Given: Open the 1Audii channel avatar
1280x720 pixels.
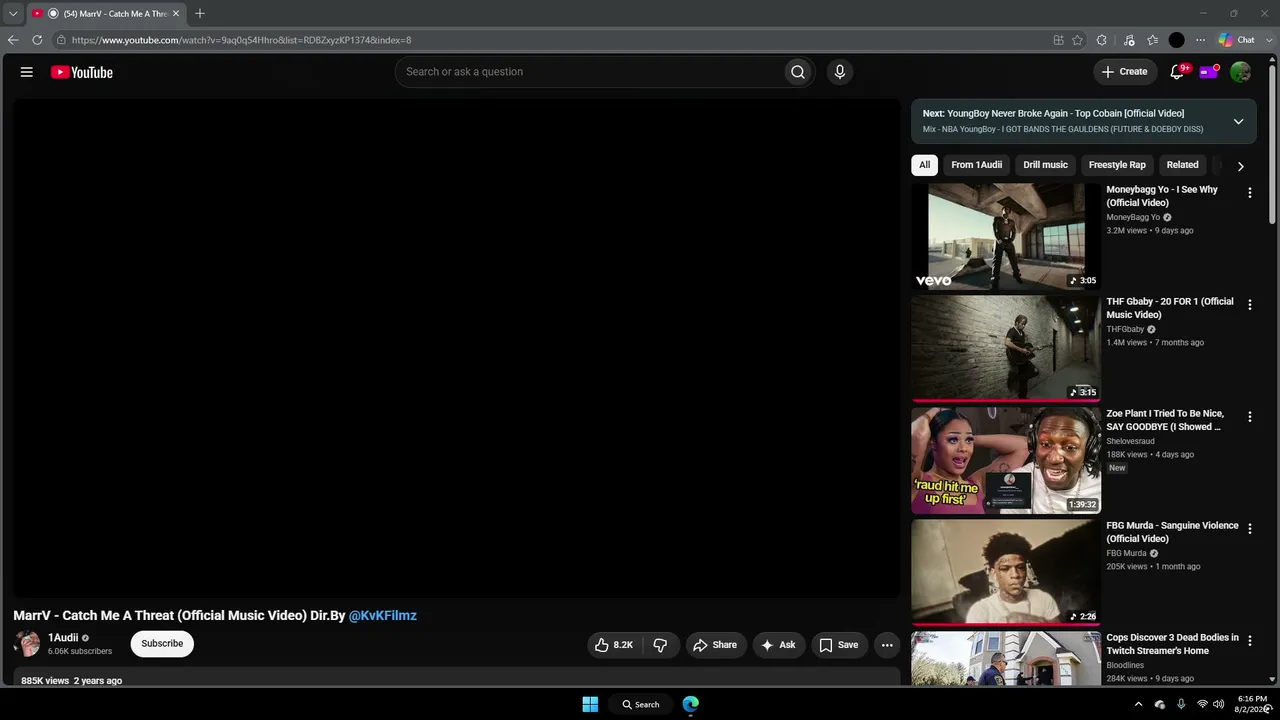Looking at the screenshot, I should [28, 644].
